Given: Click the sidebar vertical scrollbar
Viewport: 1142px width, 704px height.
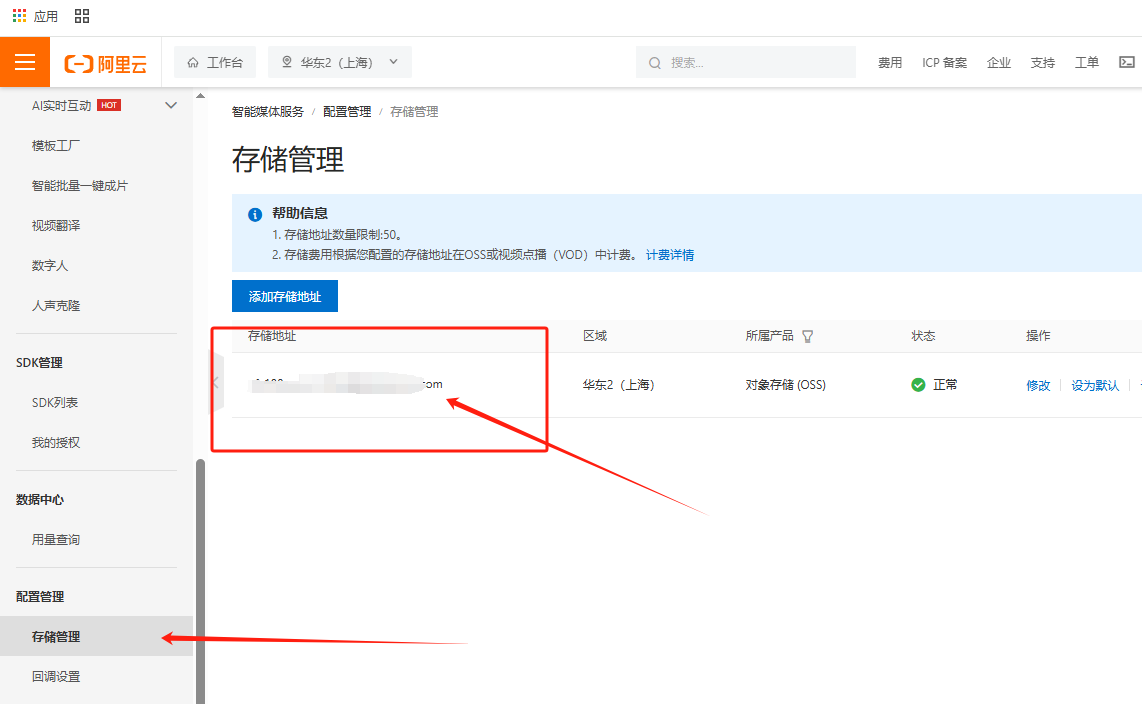Looking at the screenshot, I should click(x=200, y=581).
